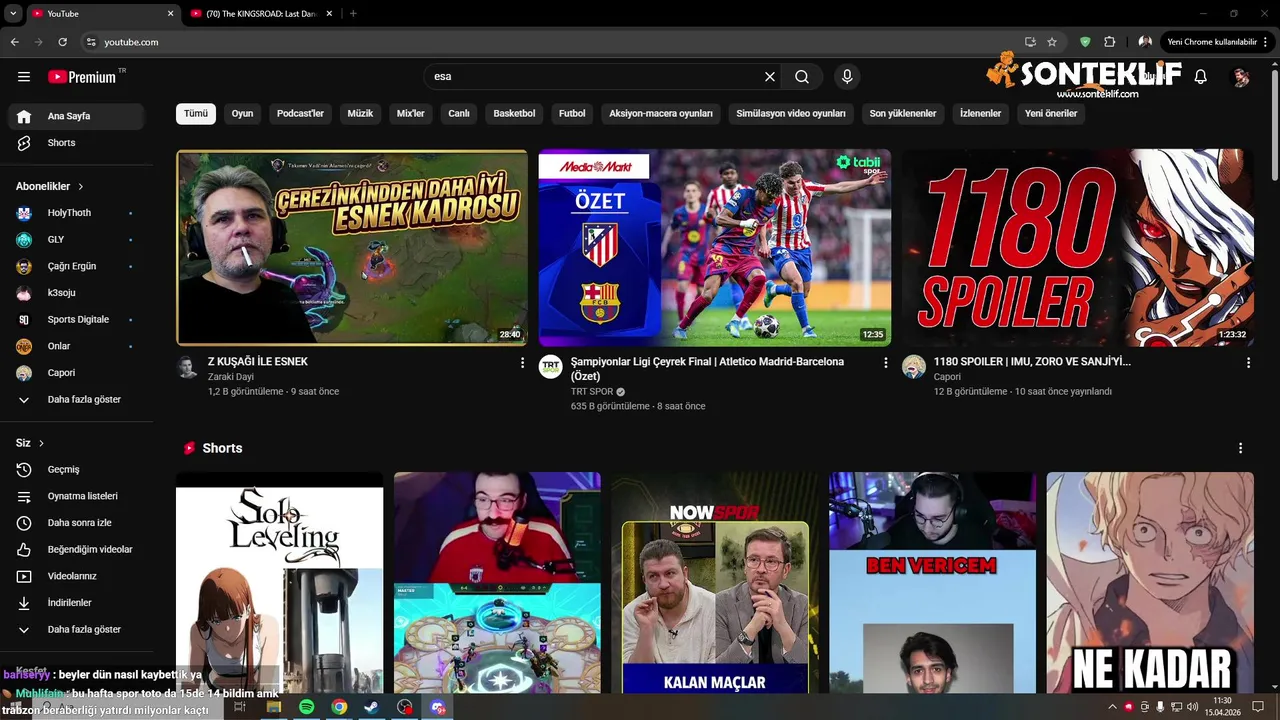Select the Canlı filter chip
This screenshot has height=720, width=1280.
(459, 114)
